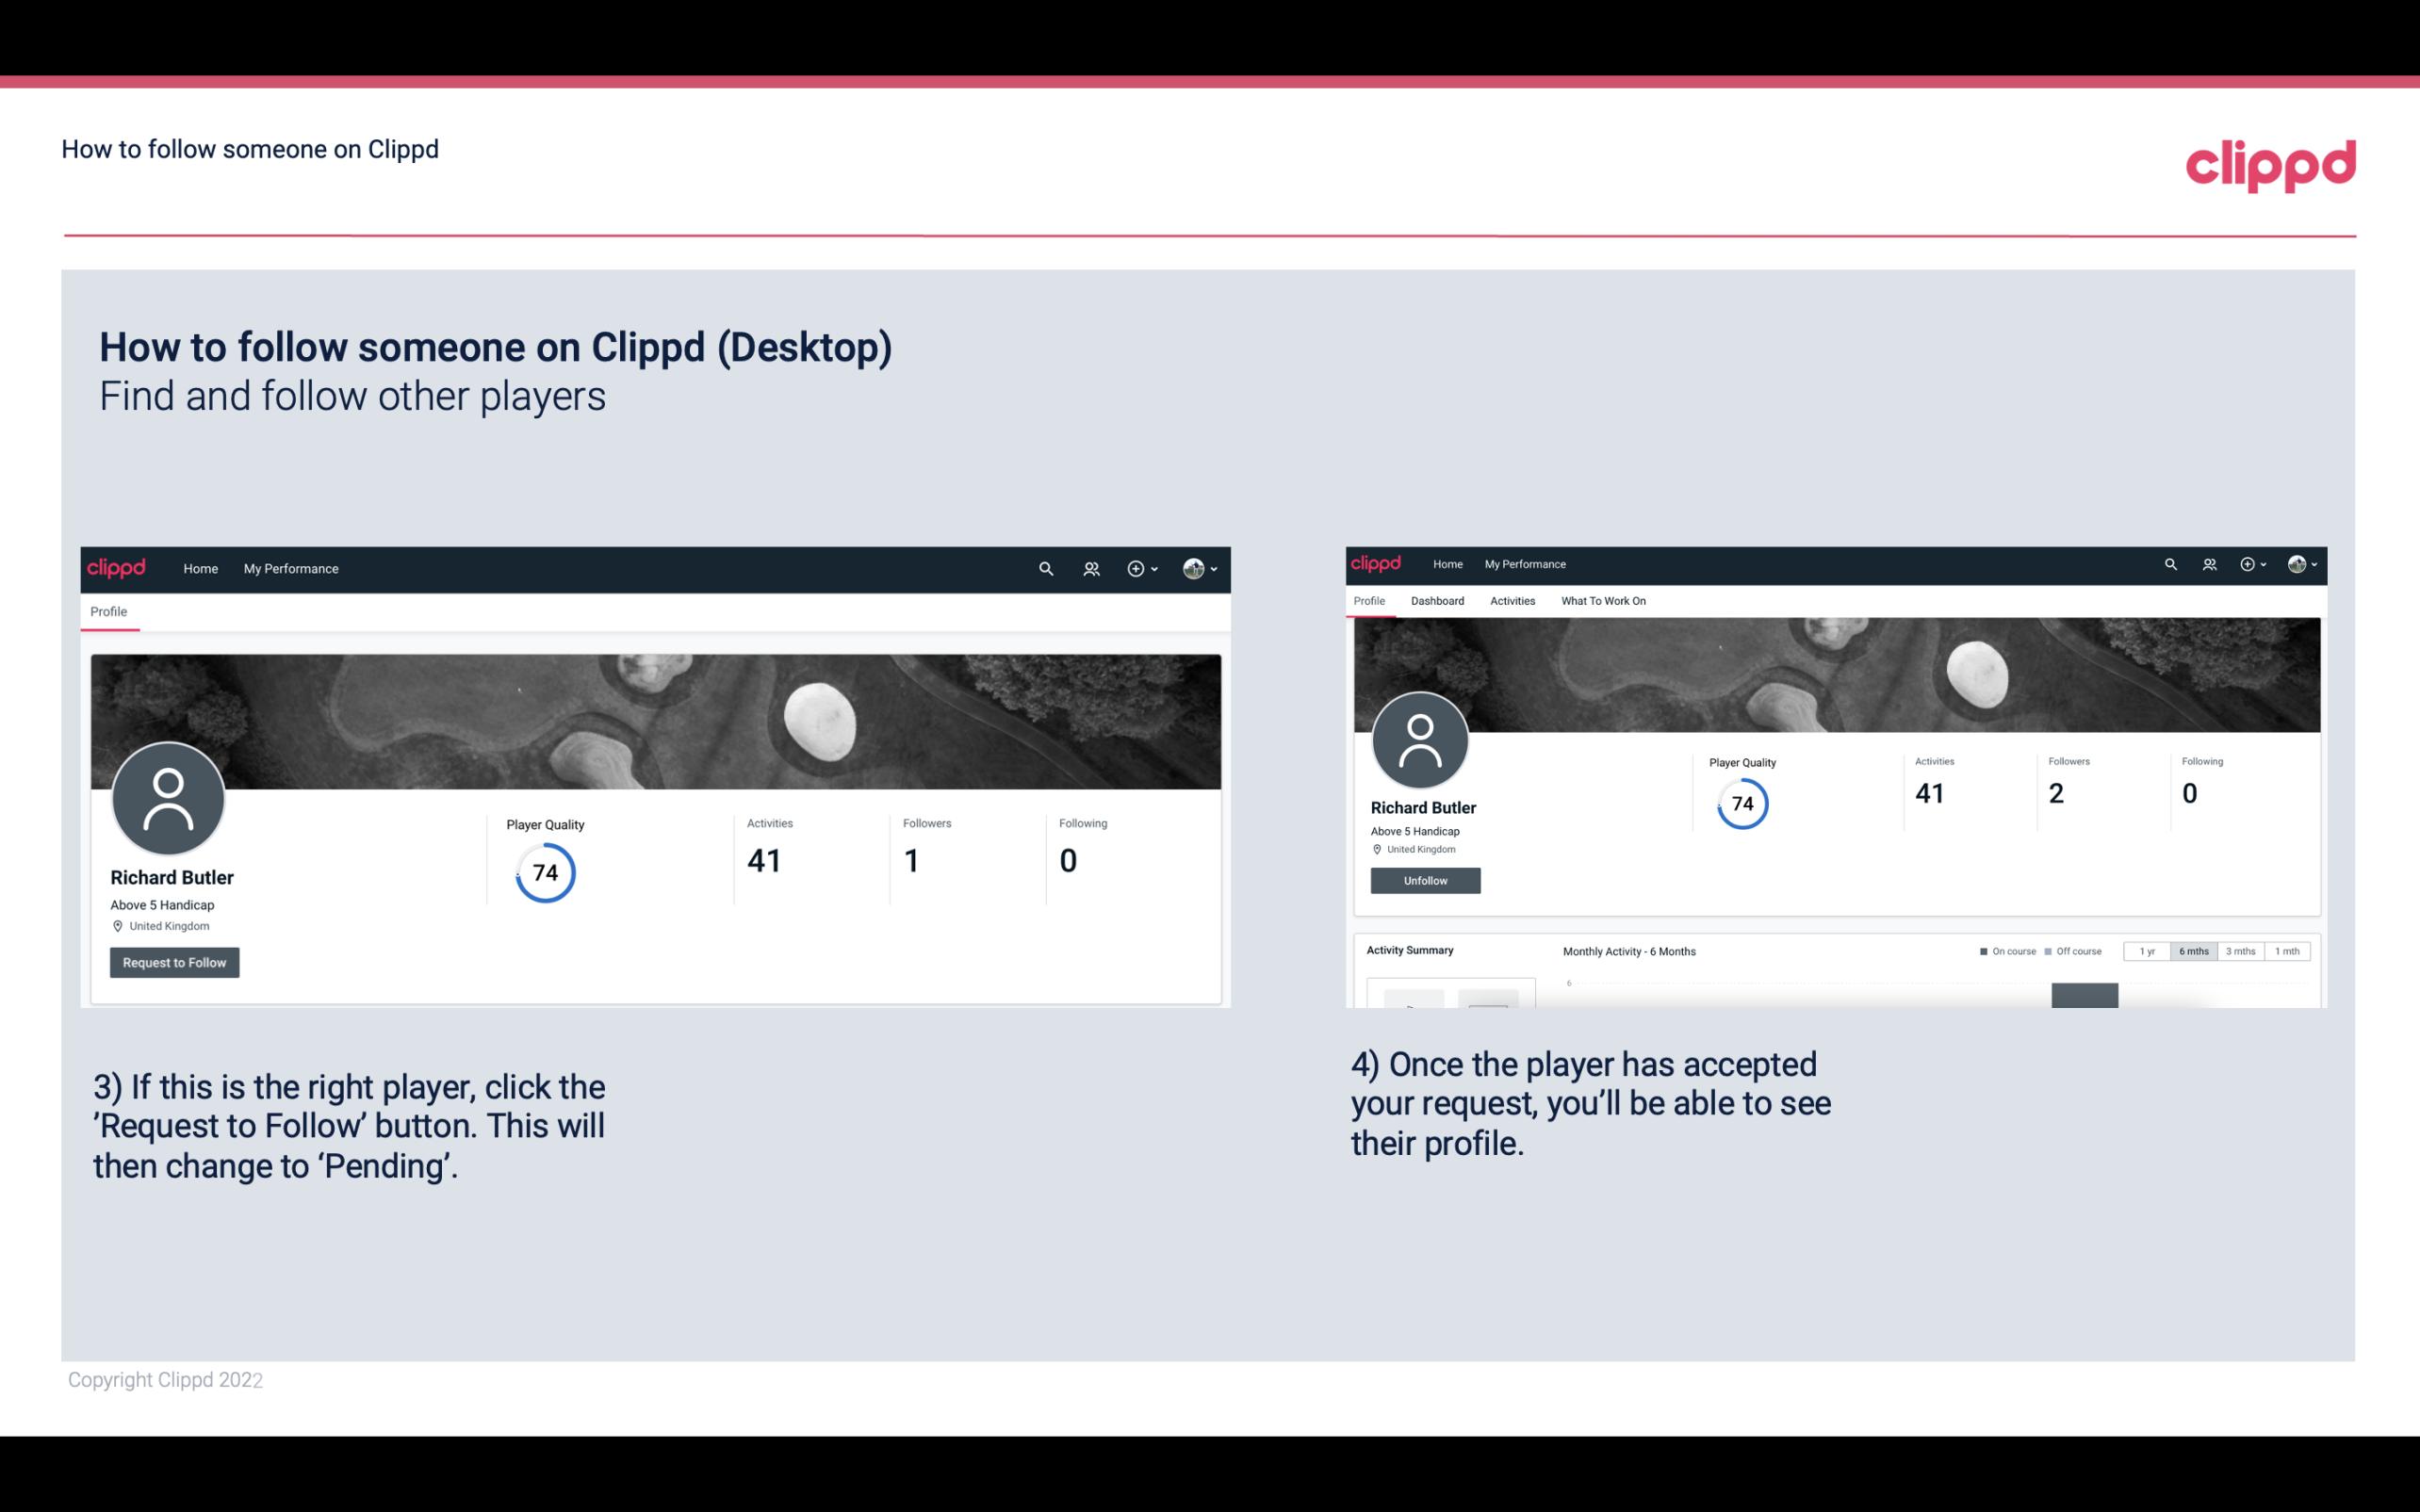This screenshot has width=2420, height=1512.
Task: Select the '3 mths' activity range slider option
Action: [2239, 951]
